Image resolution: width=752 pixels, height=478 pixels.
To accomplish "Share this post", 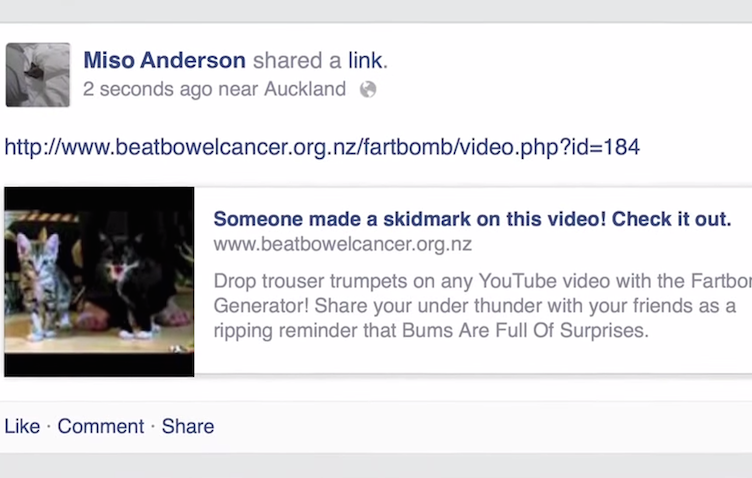I will (x=188, y=426).
